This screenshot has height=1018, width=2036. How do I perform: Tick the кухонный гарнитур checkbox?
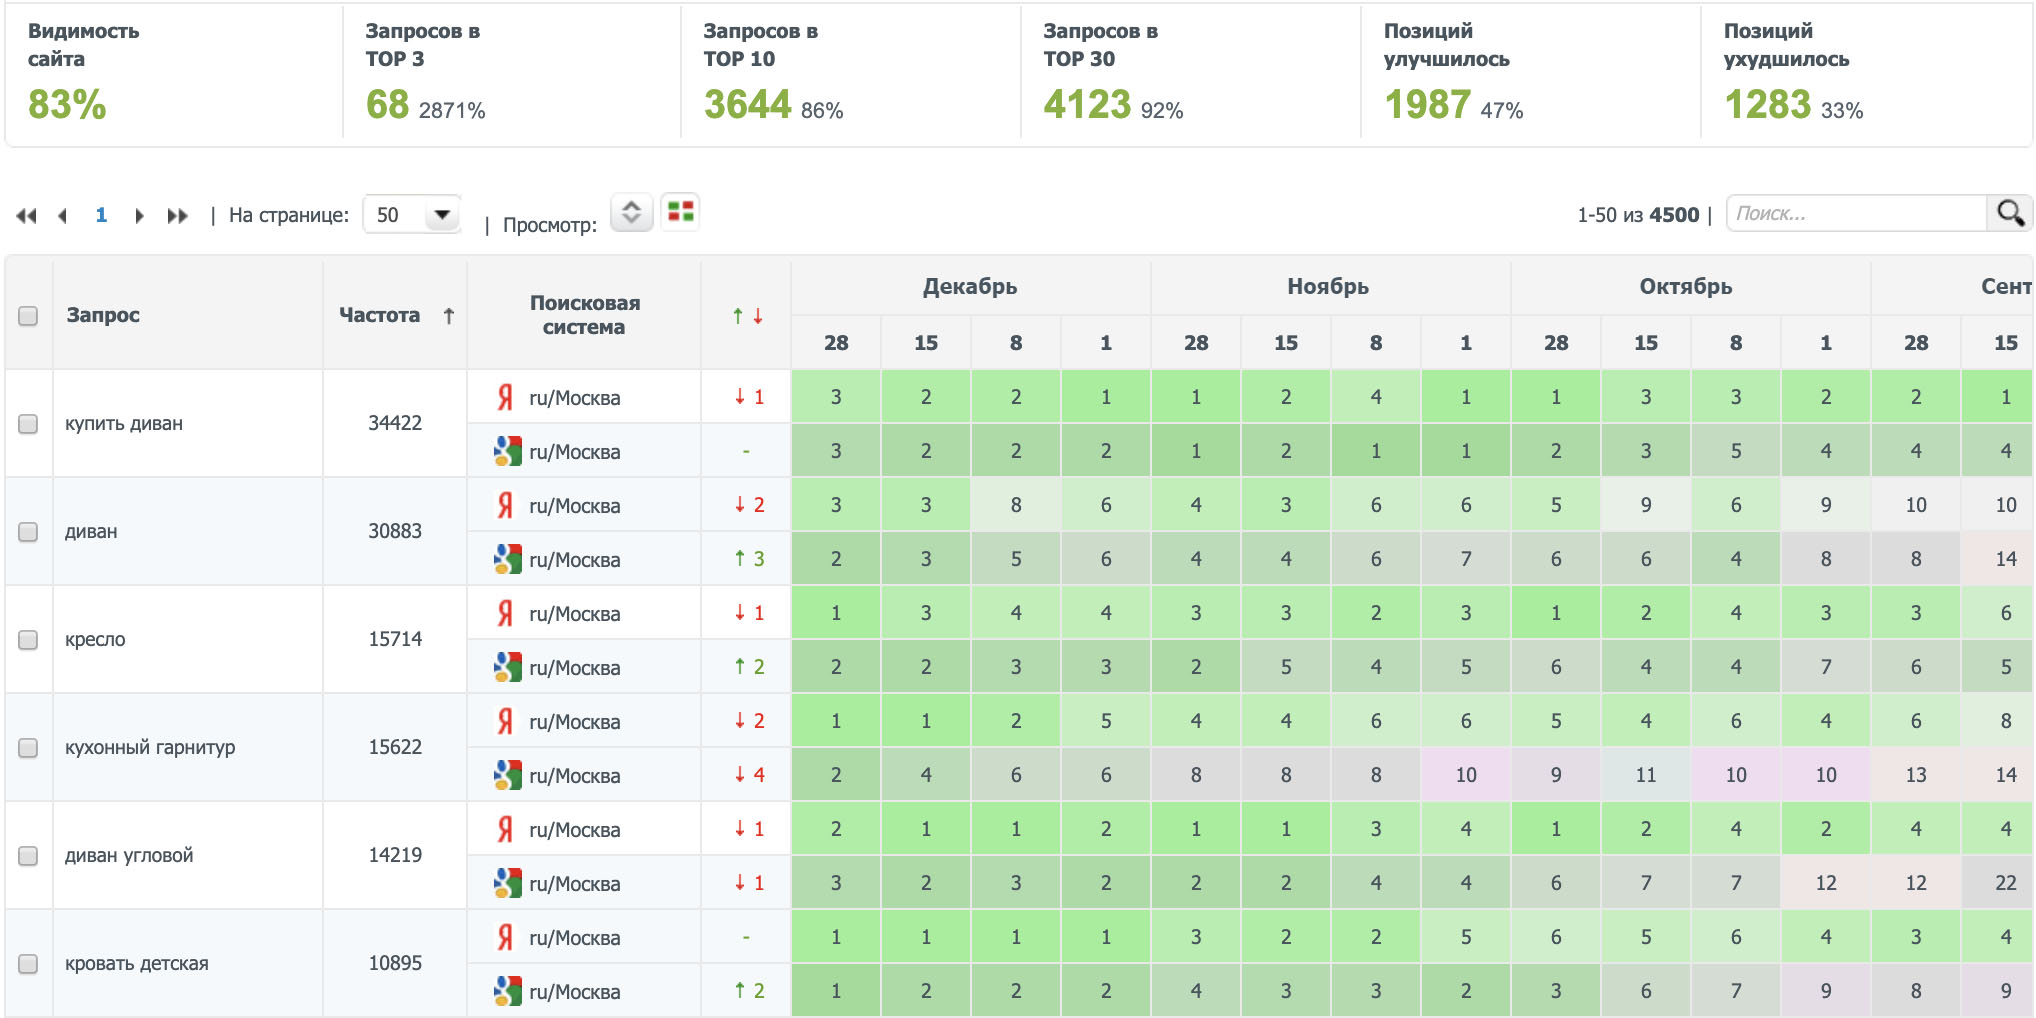pos(28,748)
